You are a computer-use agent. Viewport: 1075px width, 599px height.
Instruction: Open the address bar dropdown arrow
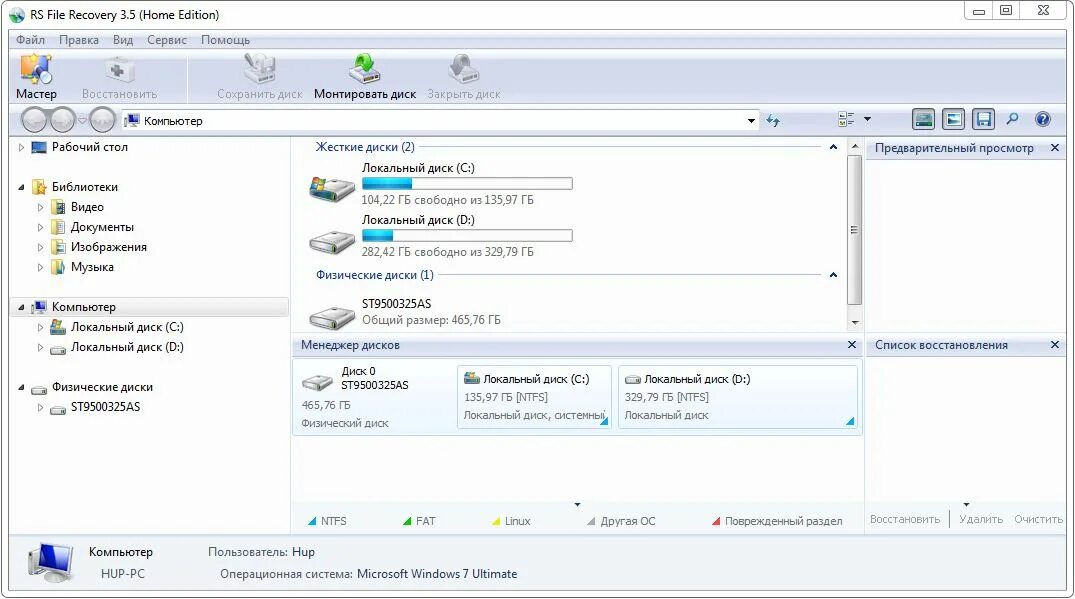pyautogui.click(x=751, y=121)
